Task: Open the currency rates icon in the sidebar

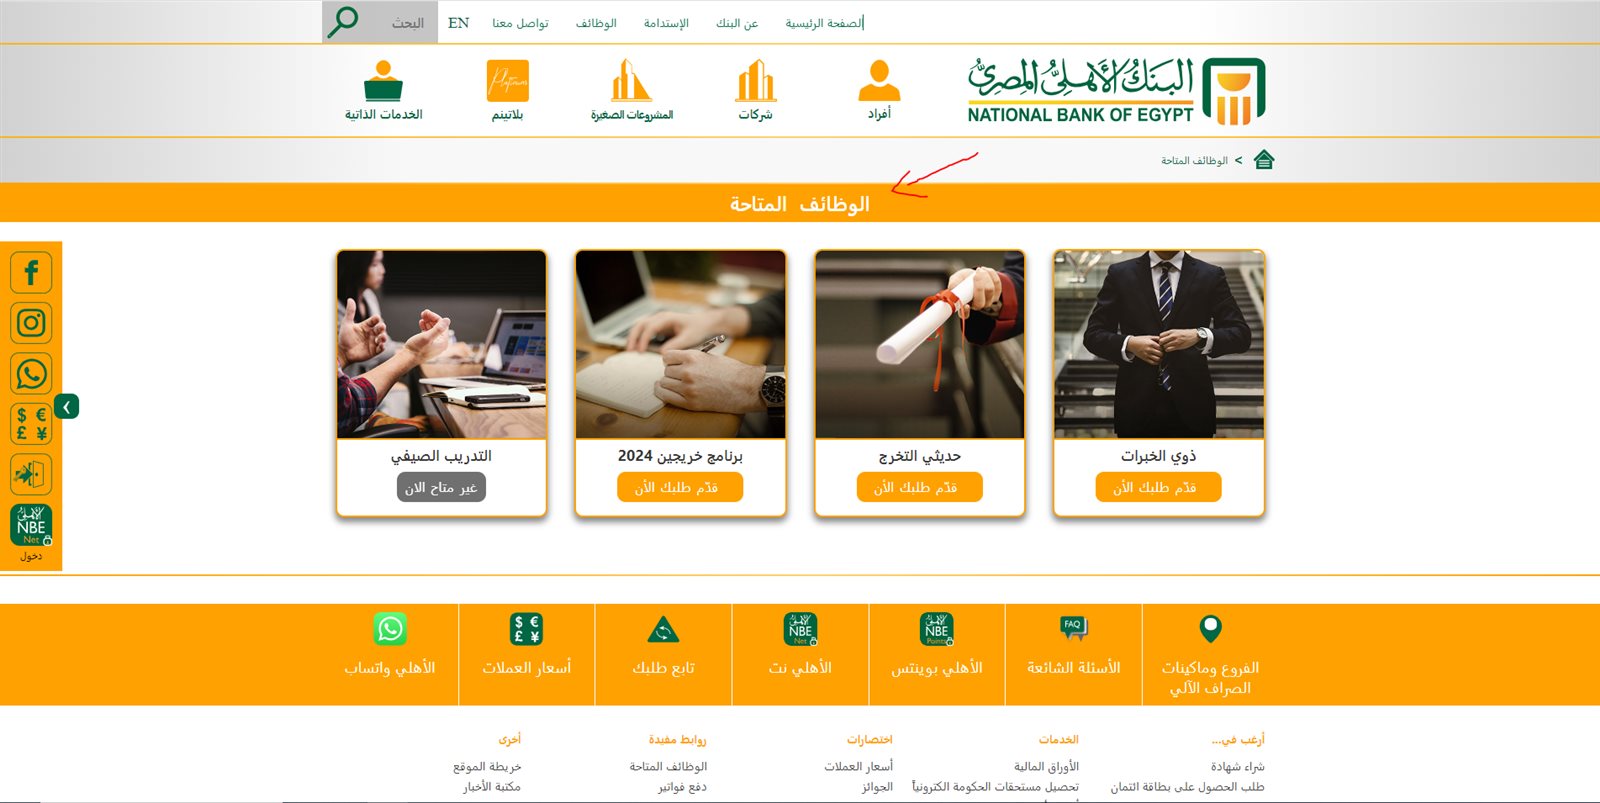Action: pyautogui.click(x=31, y=424)
